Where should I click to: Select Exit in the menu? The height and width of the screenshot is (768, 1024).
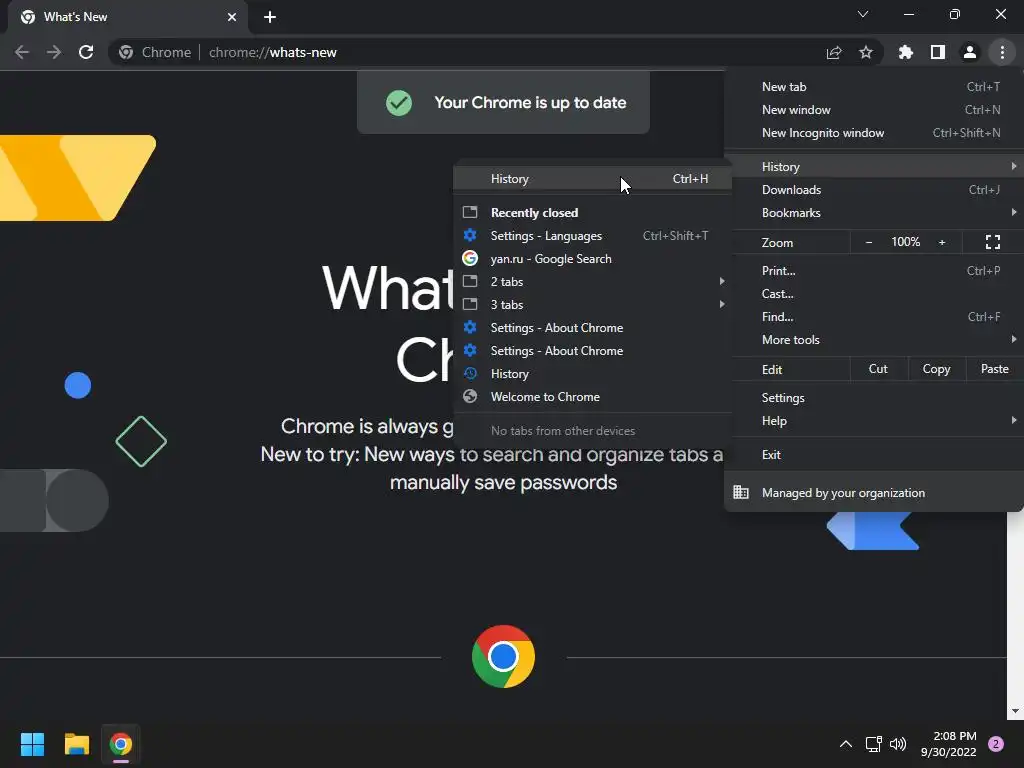(876, 455)
